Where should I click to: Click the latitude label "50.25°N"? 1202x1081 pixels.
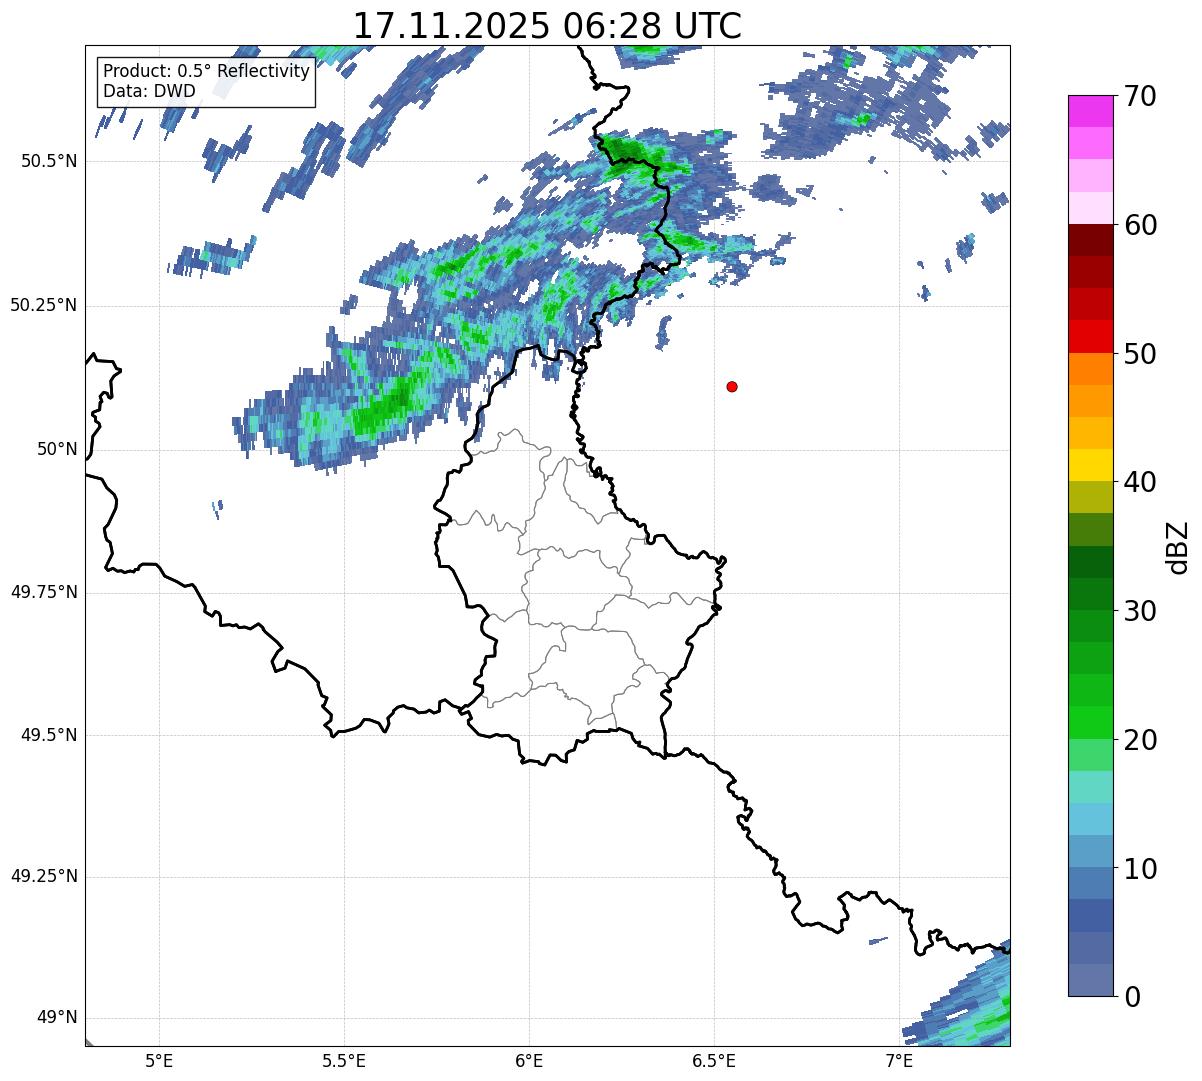[x=43, y=306]
